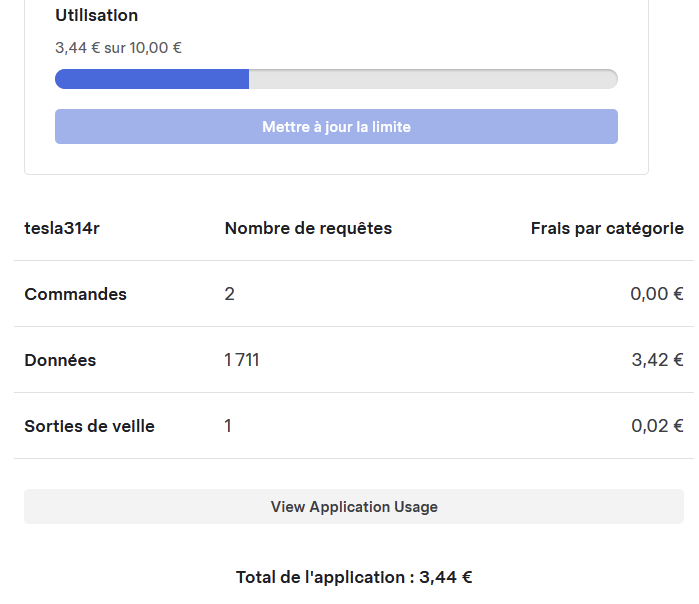Open View Application Usage

click(354, 507)
